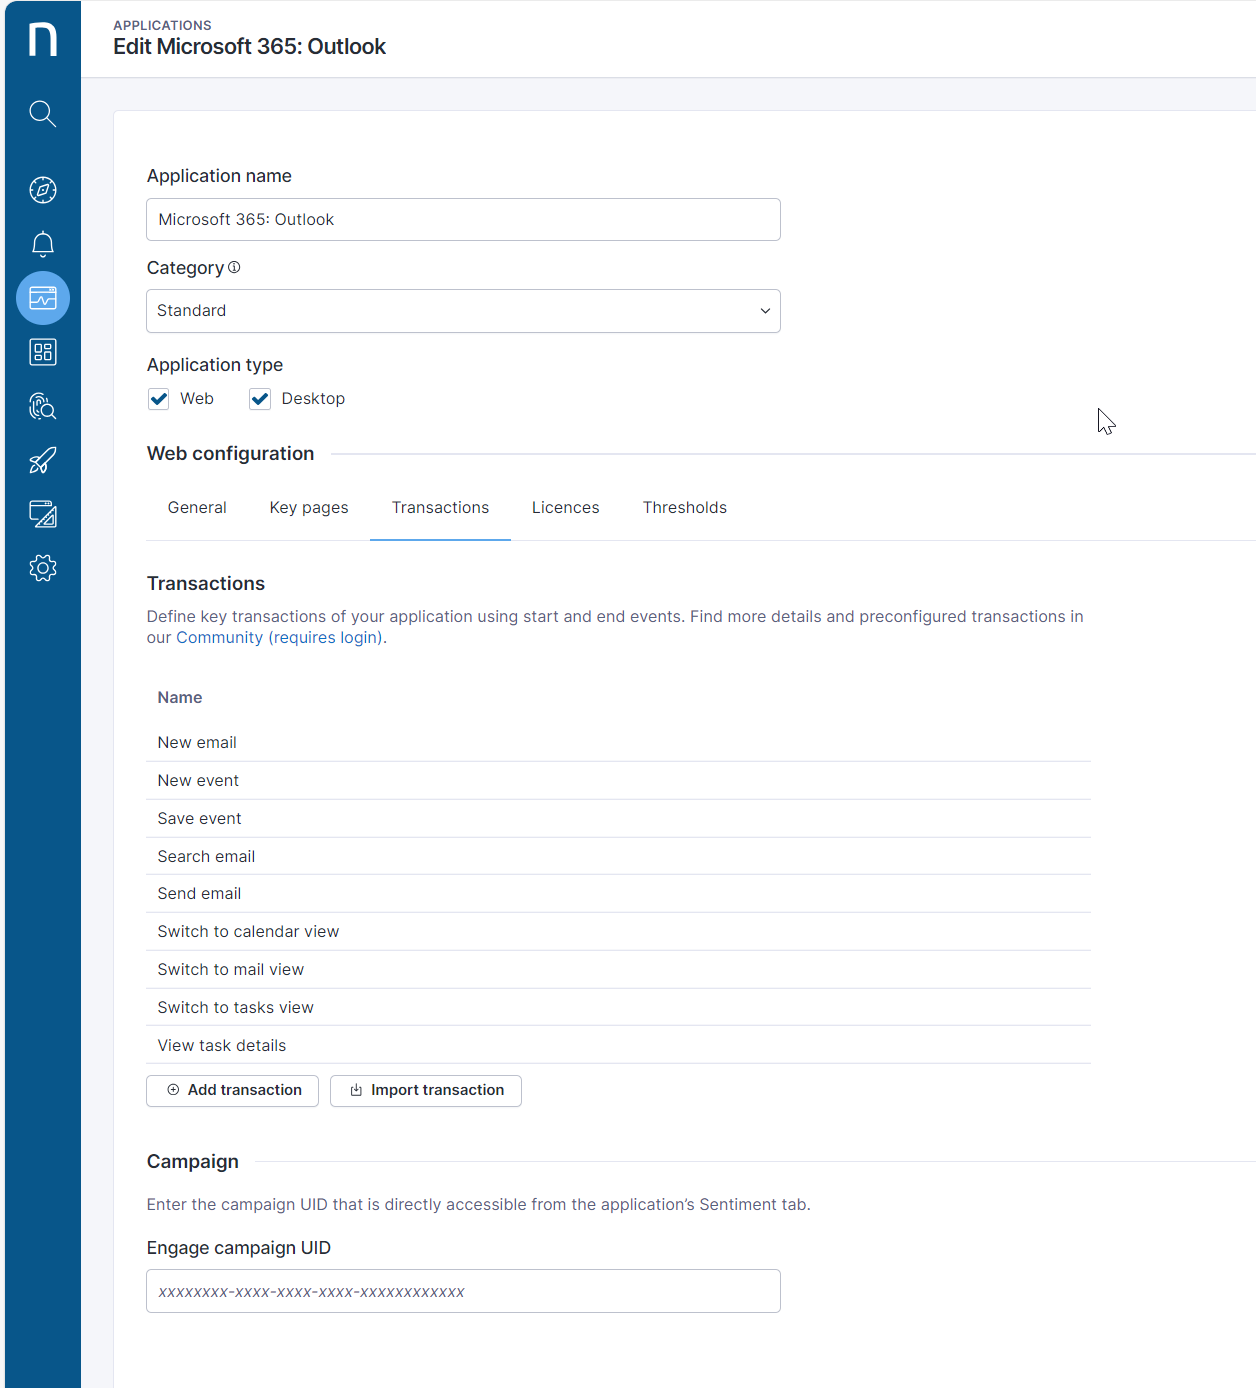Select Switch to calendar view transaction
1256x1388 pixels.
(x=618, y=932)
